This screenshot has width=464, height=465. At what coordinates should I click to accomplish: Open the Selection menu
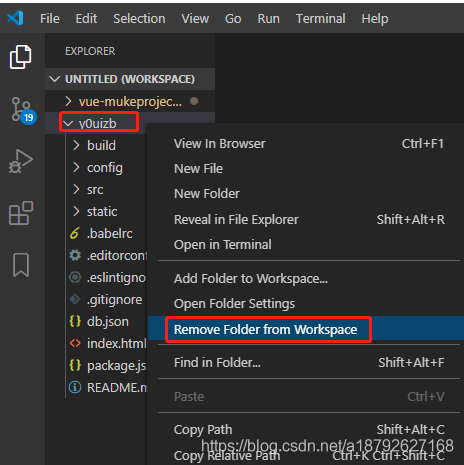(x=139, y=19)
